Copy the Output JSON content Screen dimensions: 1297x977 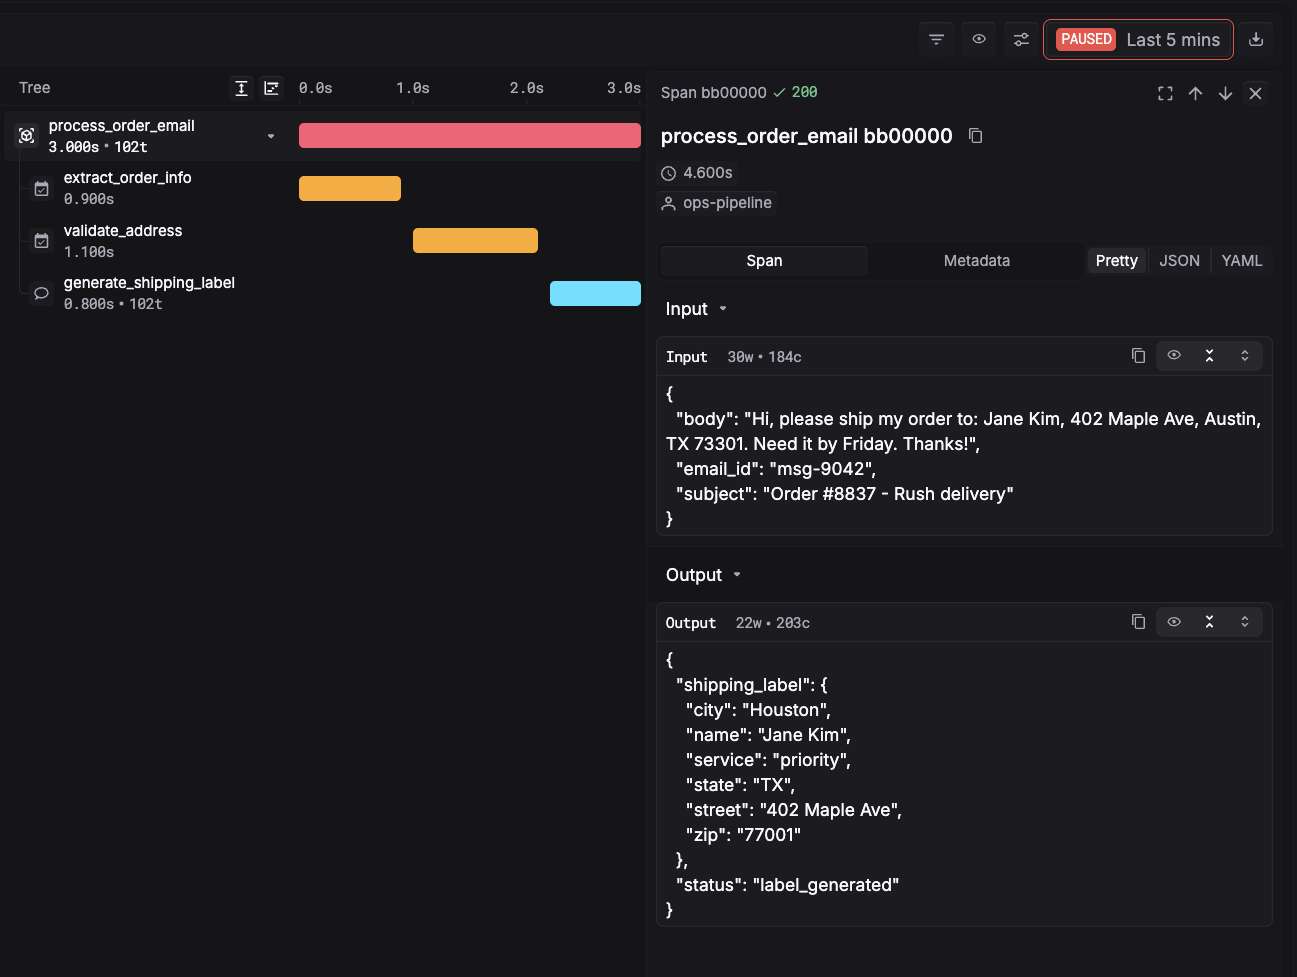click(x=1138, y=622)
